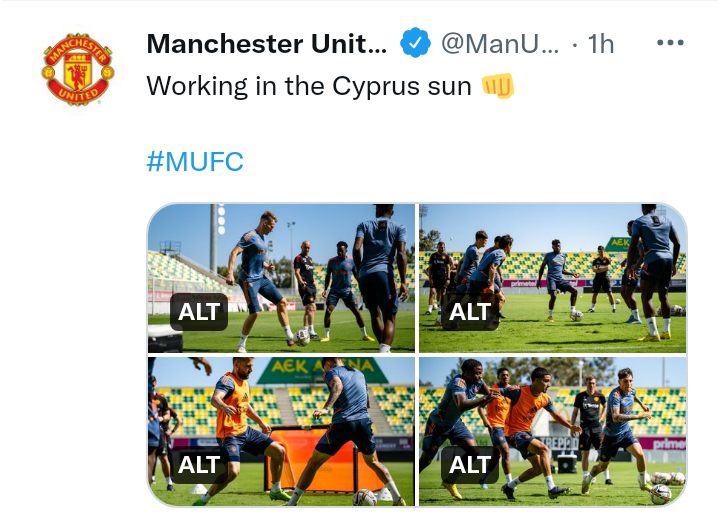Click the fist emoji in tweet
Viewport: 720px width, 519px height.
coord(497,86)
